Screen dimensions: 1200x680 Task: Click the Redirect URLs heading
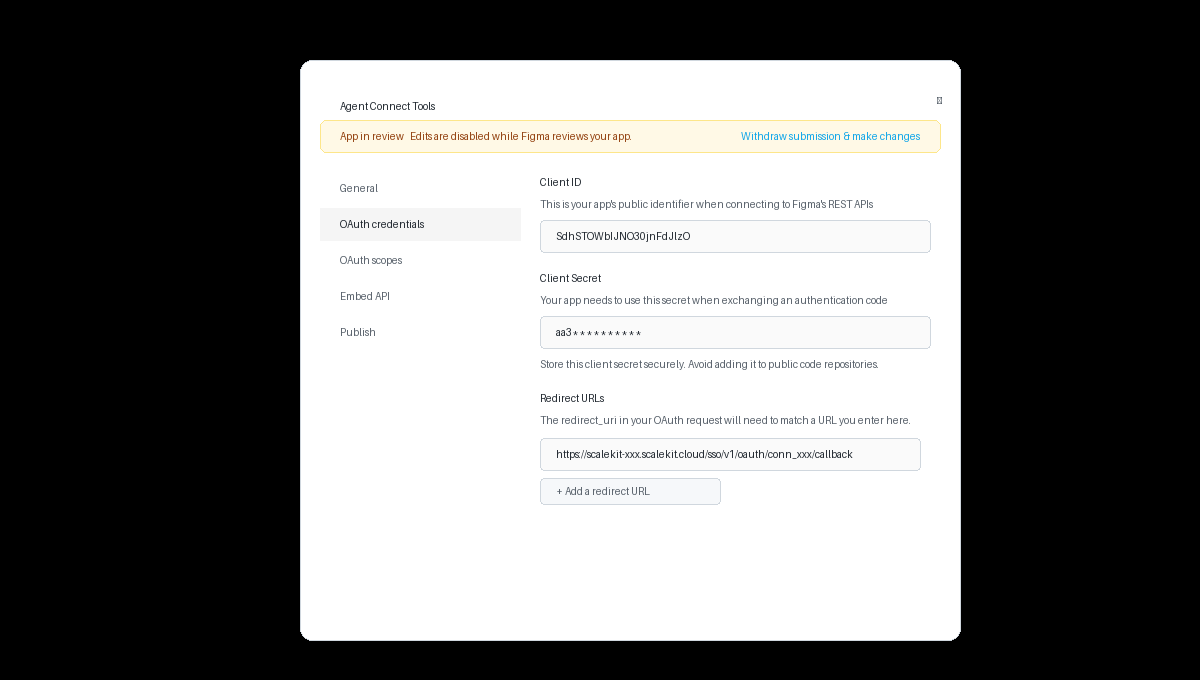(x=572, y=398)
